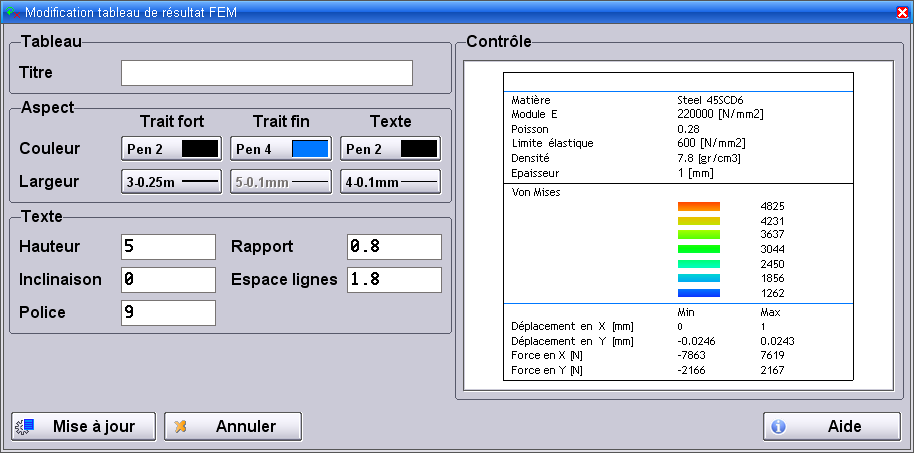
Task: Click the Titre text input field
Action: coord(266,73)
